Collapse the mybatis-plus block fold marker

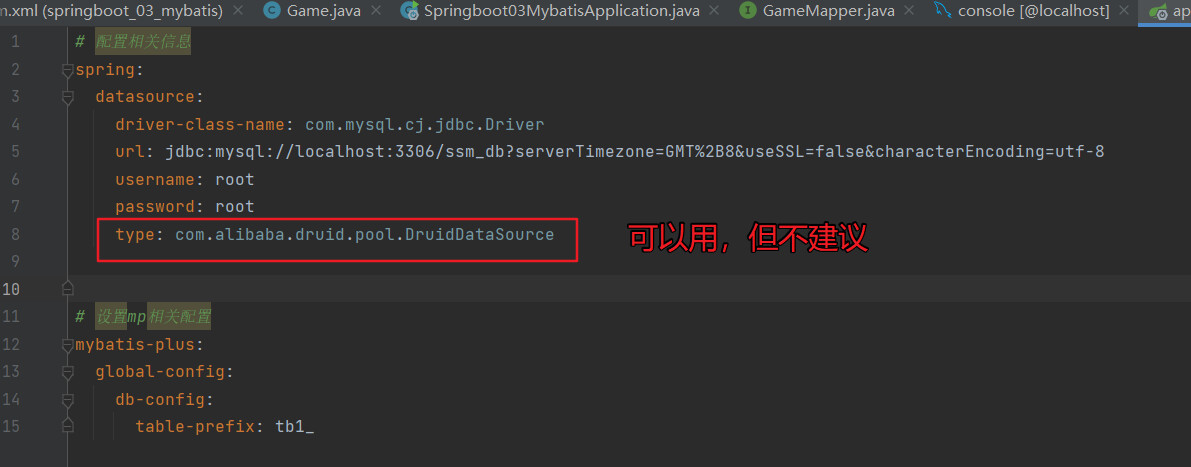pos(68,344)
